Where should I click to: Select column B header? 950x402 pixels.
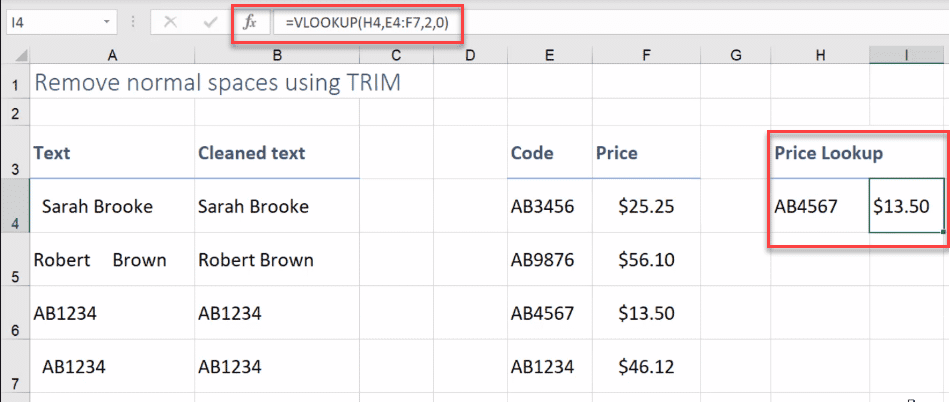(277, 56)
